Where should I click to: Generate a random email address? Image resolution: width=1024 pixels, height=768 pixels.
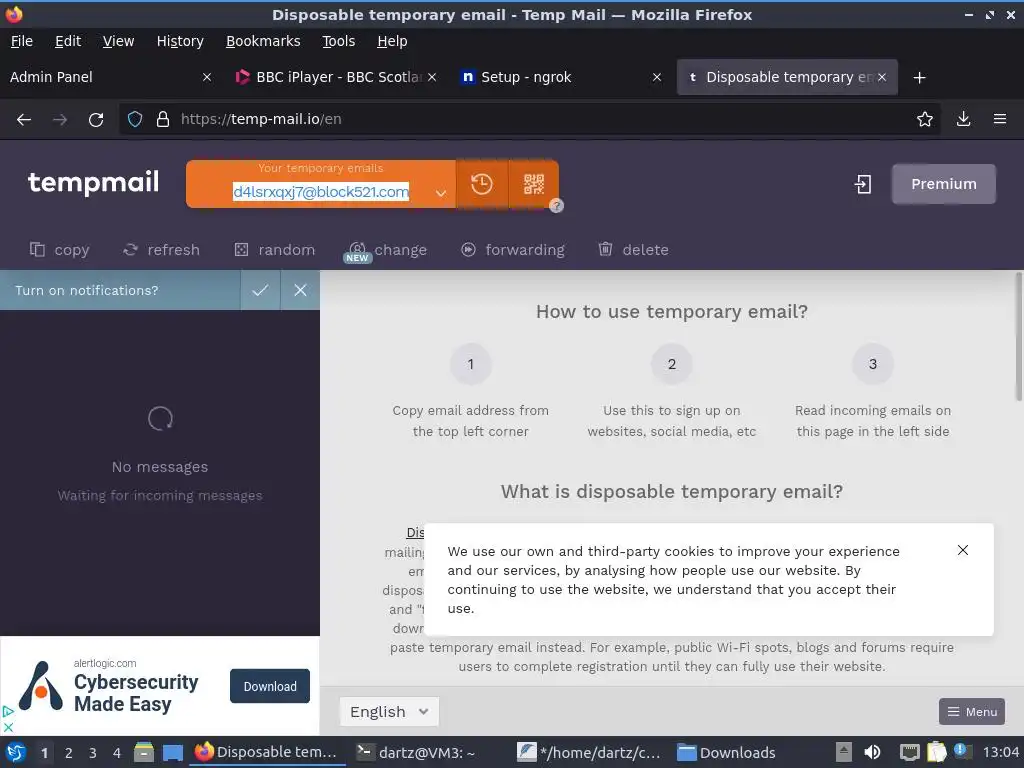click(274, 249)
